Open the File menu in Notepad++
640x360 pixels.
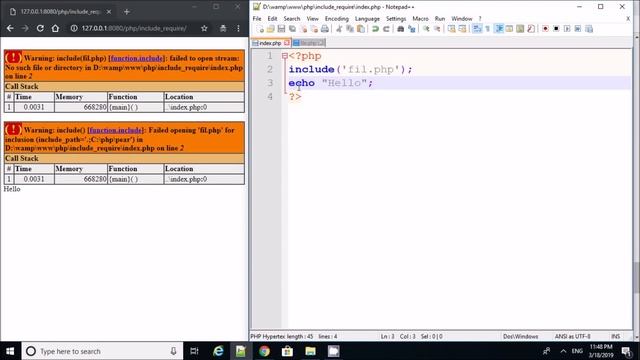257,19
